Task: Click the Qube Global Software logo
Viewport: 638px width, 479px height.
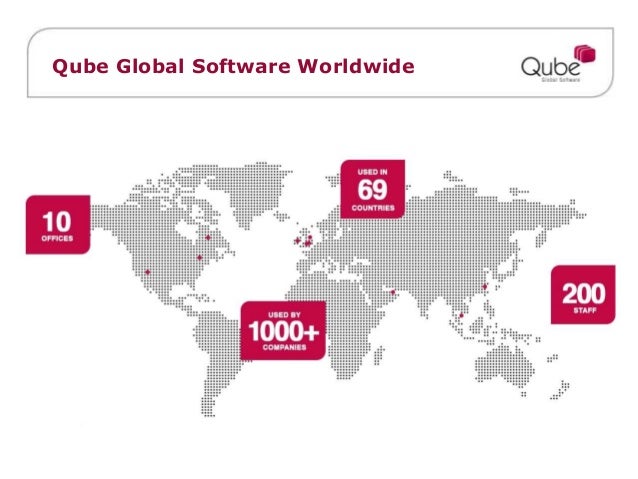Action: pos(558,63)
